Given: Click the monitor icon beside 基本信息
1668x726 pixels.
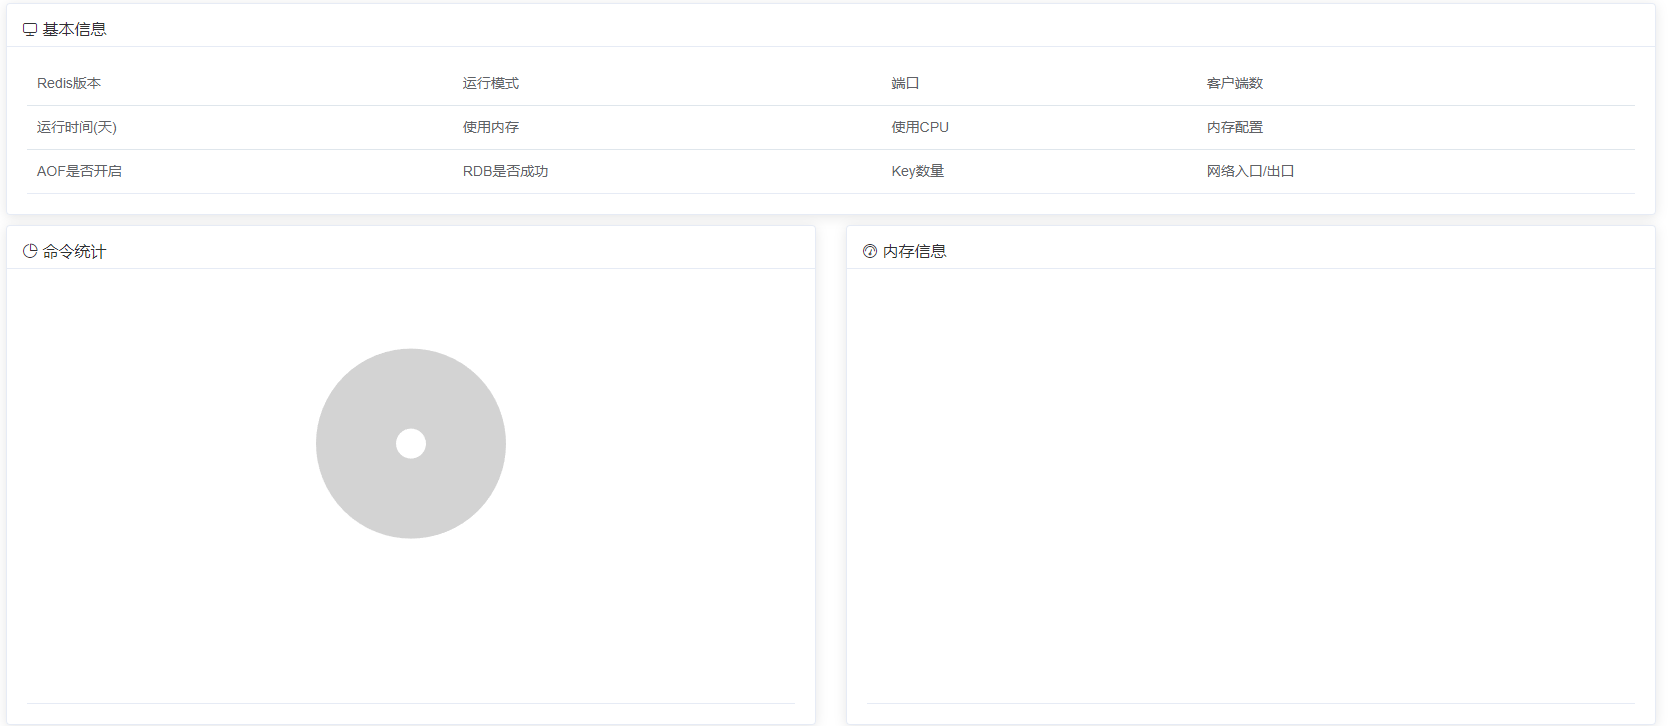Looking at the screenshot, I should 30,30.
